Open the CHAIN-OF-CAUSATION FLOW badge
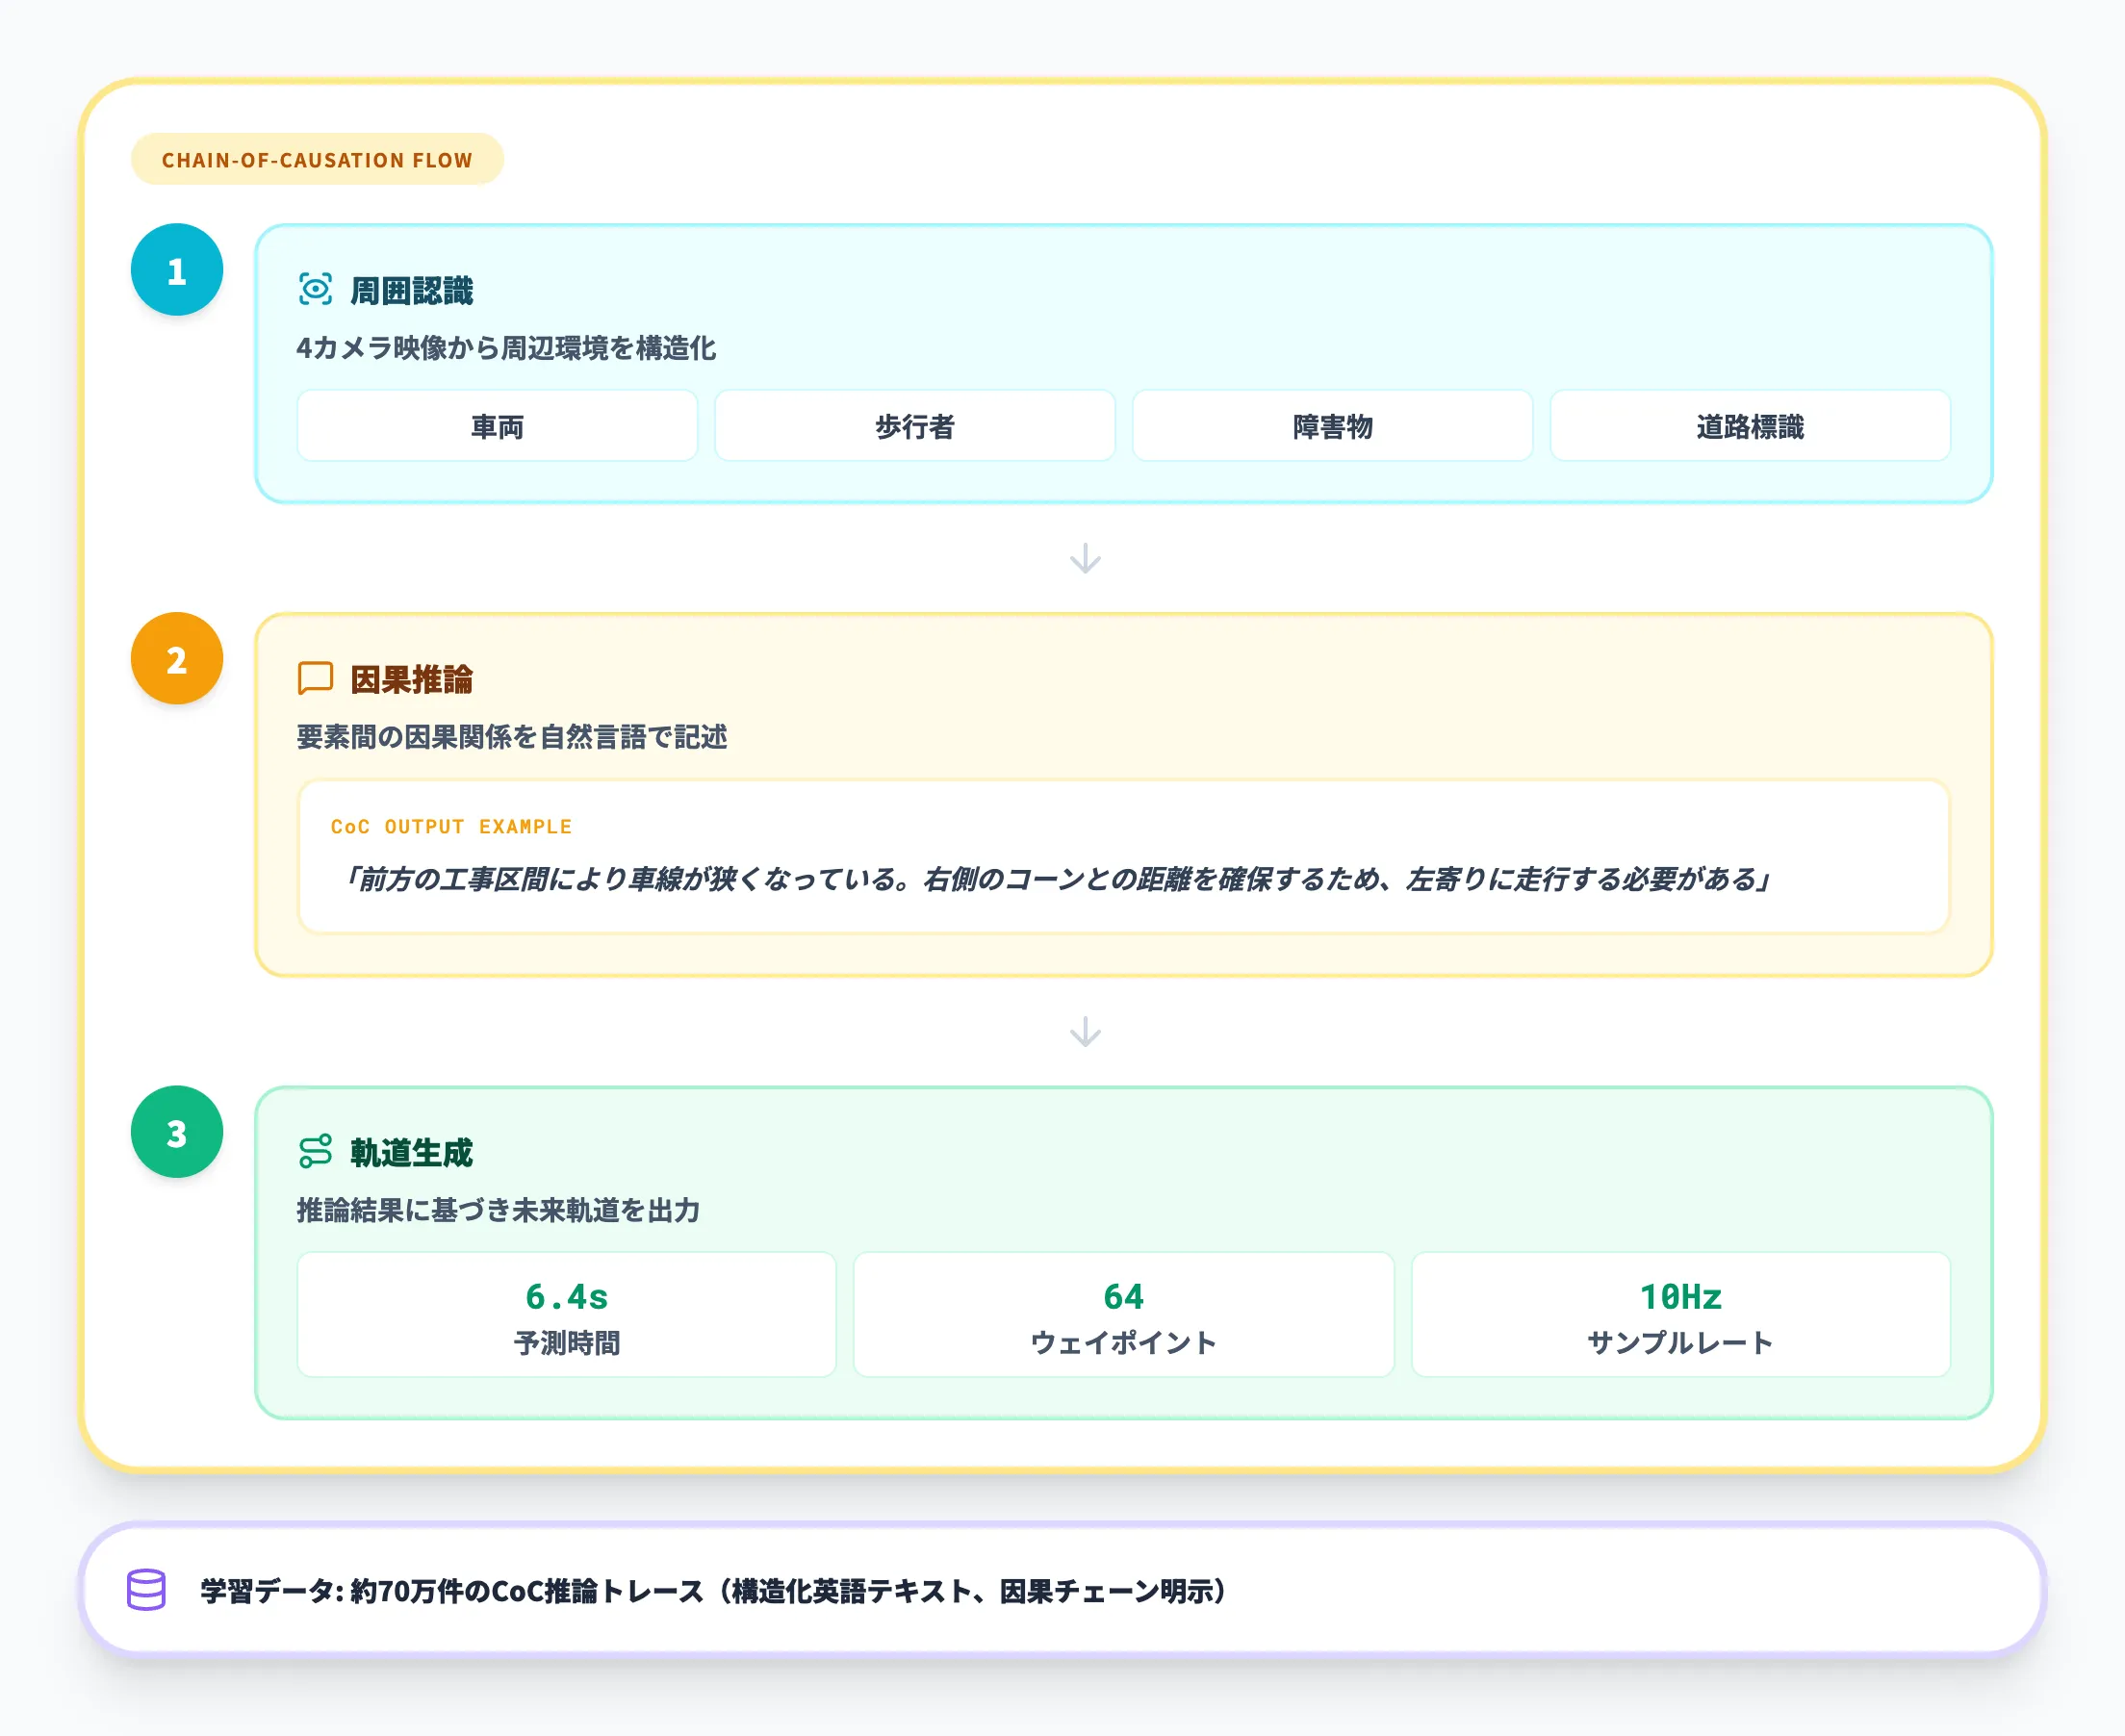 tap(317, 158)
